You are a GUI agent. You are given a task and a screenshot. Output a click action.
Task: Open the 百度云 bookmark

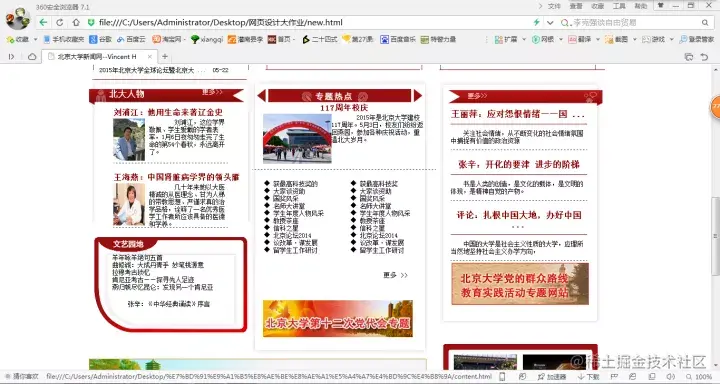point(131,40)
